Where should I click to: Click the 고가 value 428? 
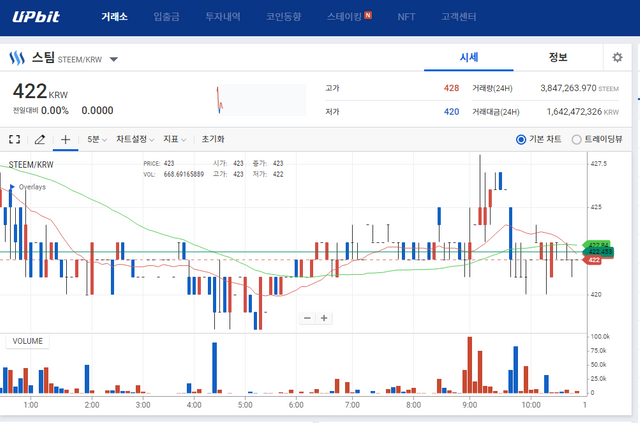451,88
